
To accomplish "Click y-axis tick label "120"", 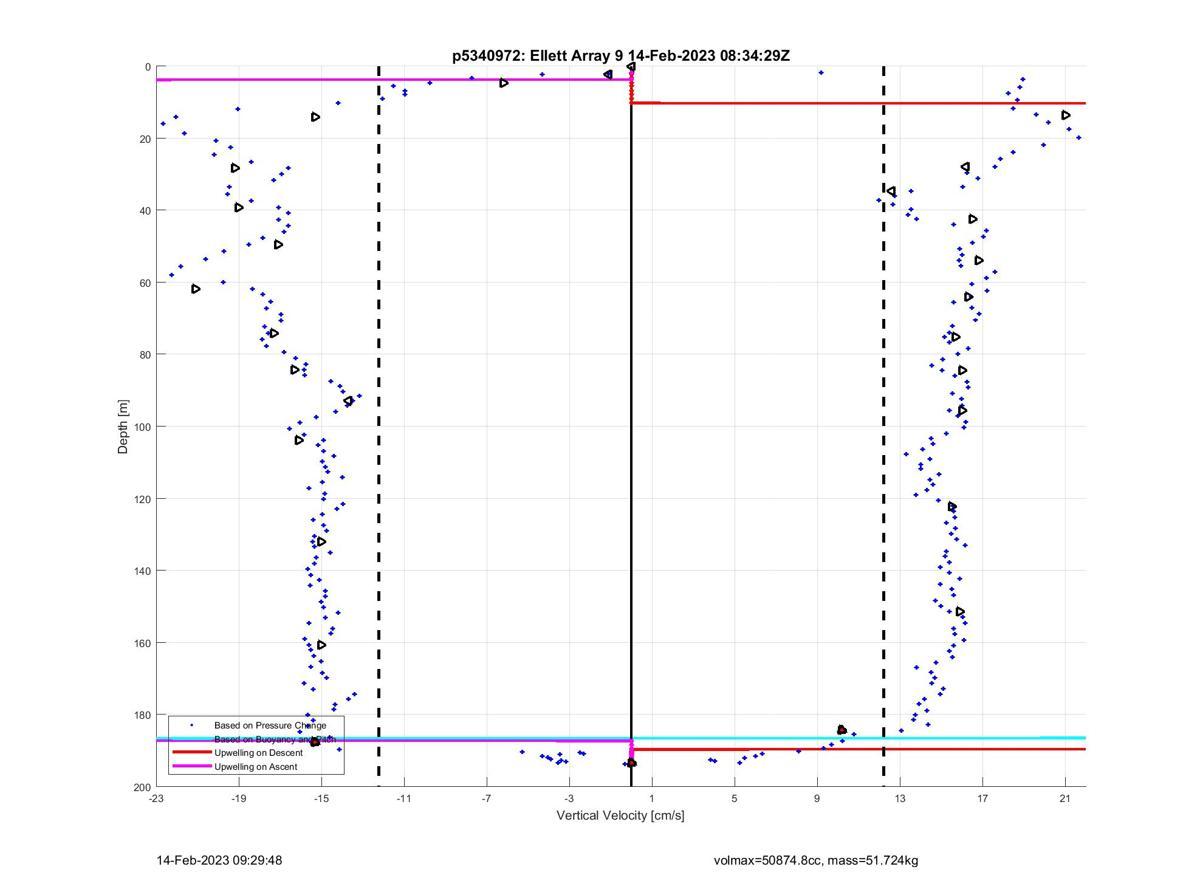I will tap(142, 499).
